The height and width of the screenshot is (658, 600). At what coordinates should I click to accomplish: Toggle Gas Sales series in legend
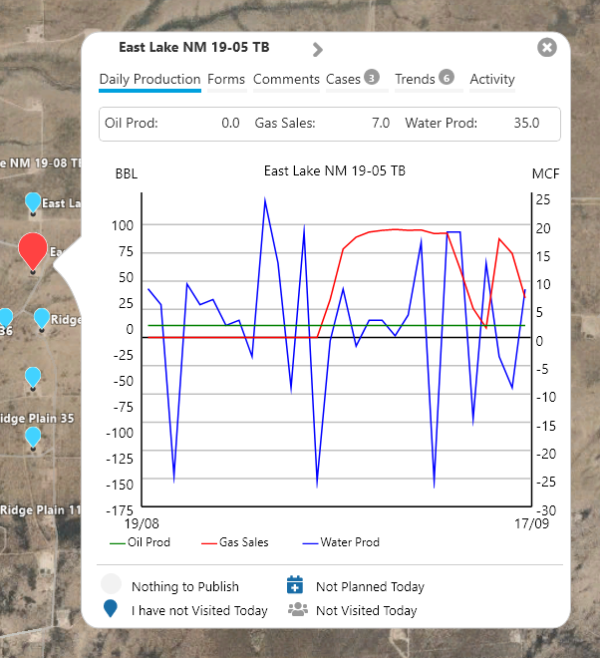click(x=235, y=542)
